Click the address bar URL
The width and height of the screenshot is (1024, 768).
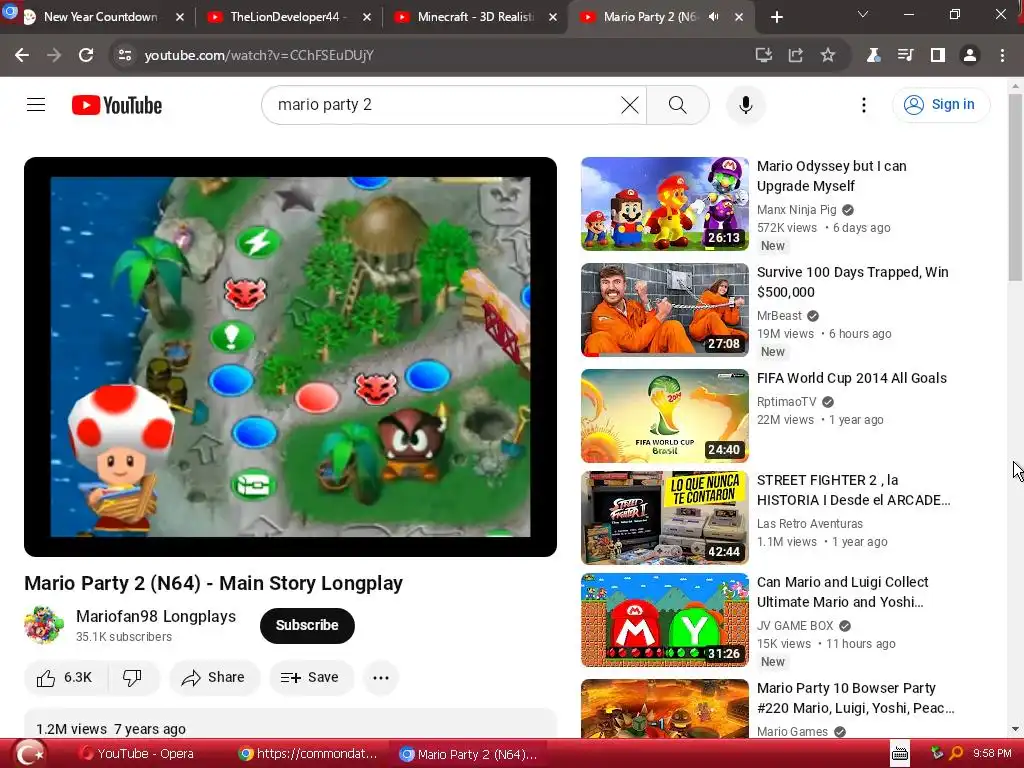pyautogui.click(x=259, y=55)
